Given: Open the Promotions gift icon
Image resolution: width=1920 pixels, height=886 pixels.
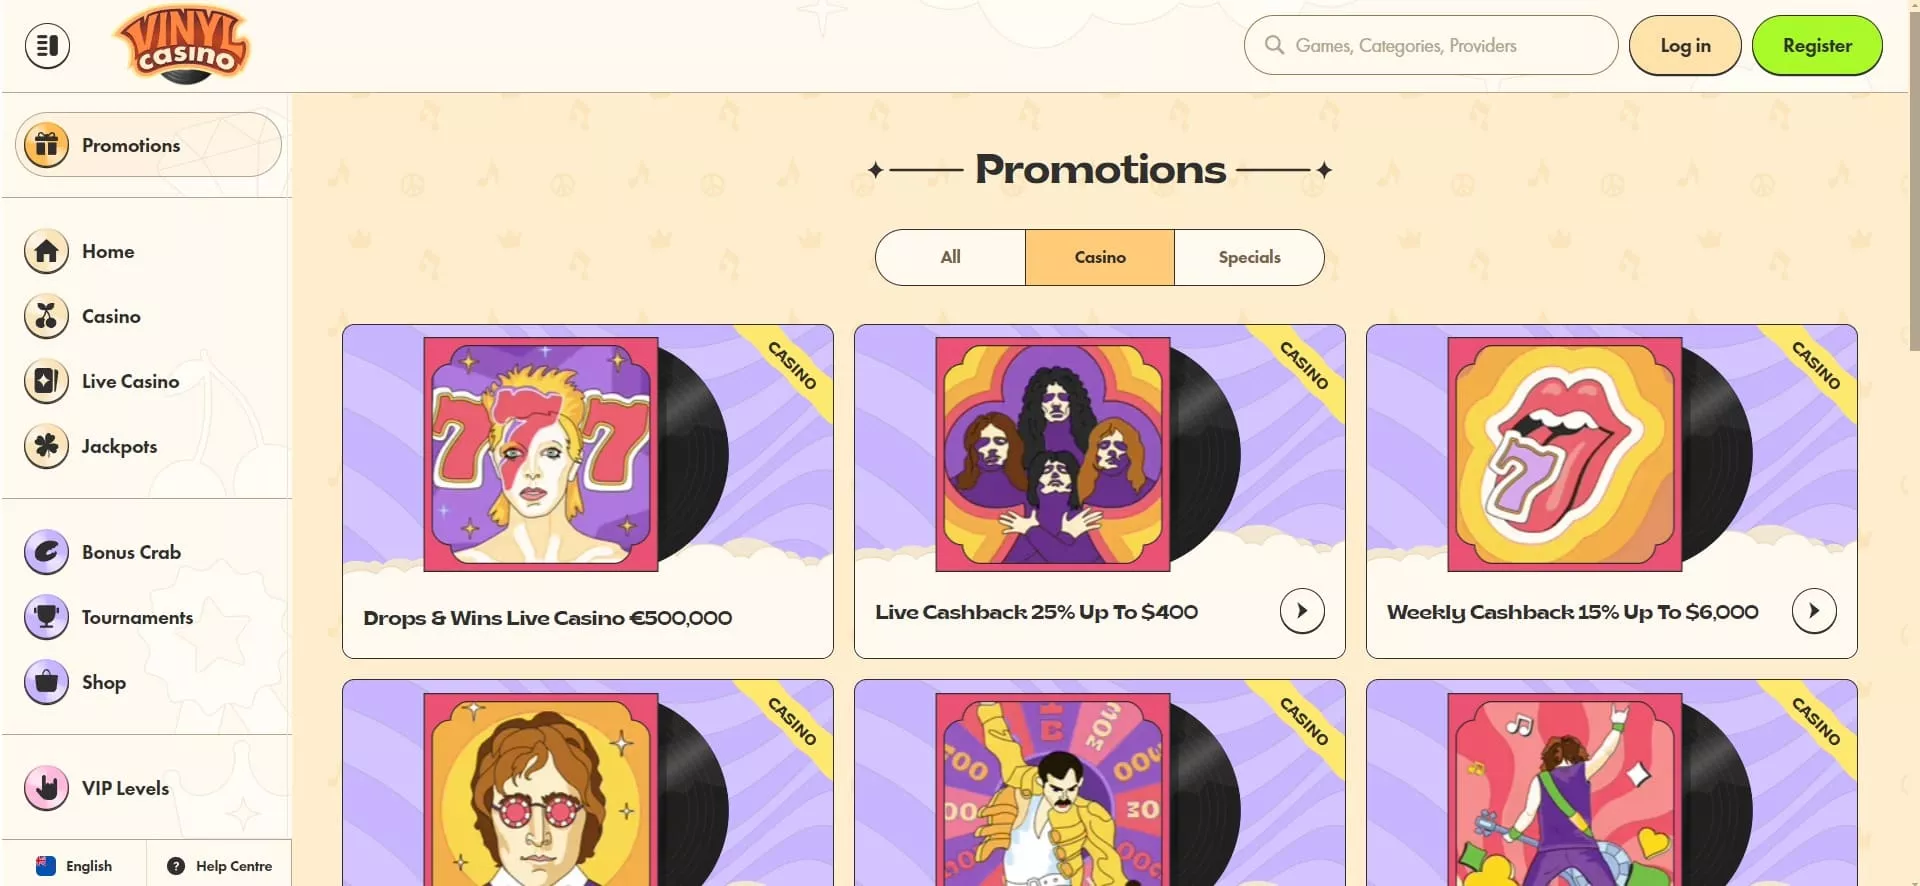Looking at the screenshot, I should [47, 145].
